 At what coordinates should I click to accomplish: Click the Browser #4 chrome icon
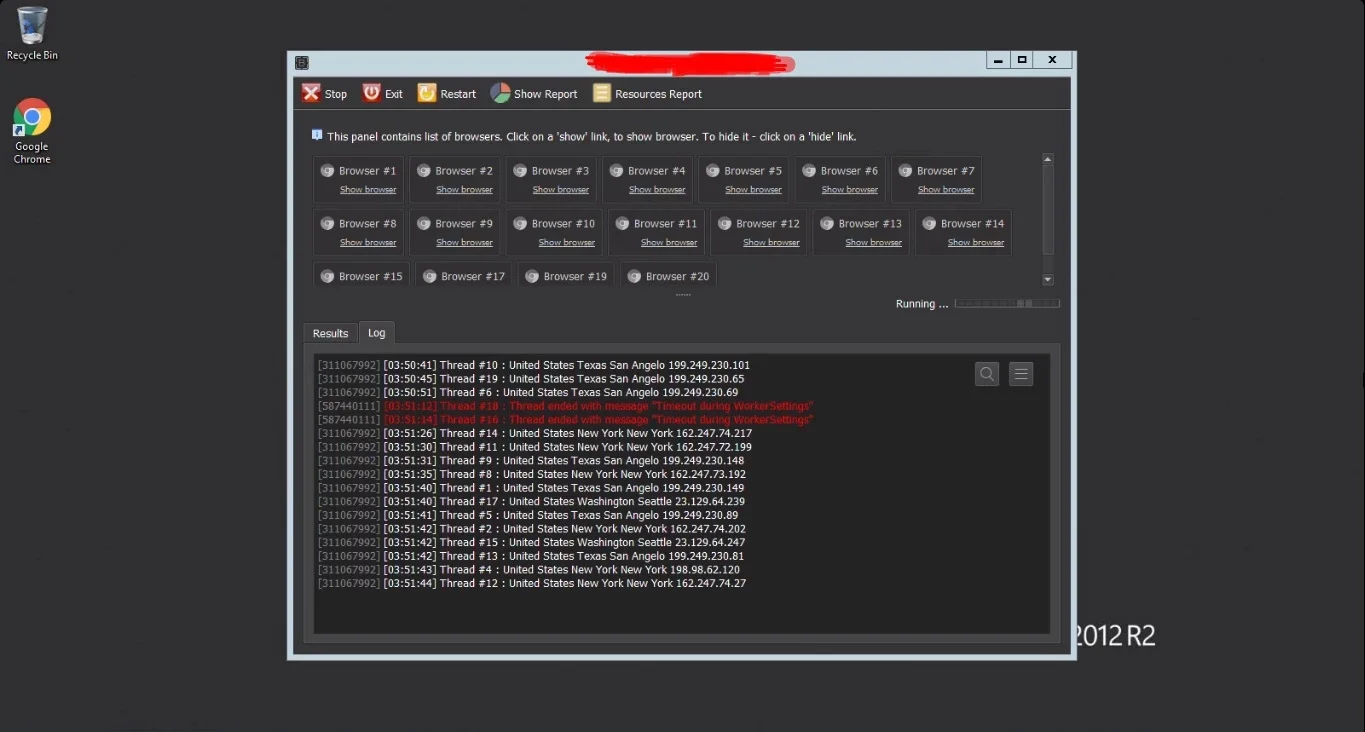617,171
